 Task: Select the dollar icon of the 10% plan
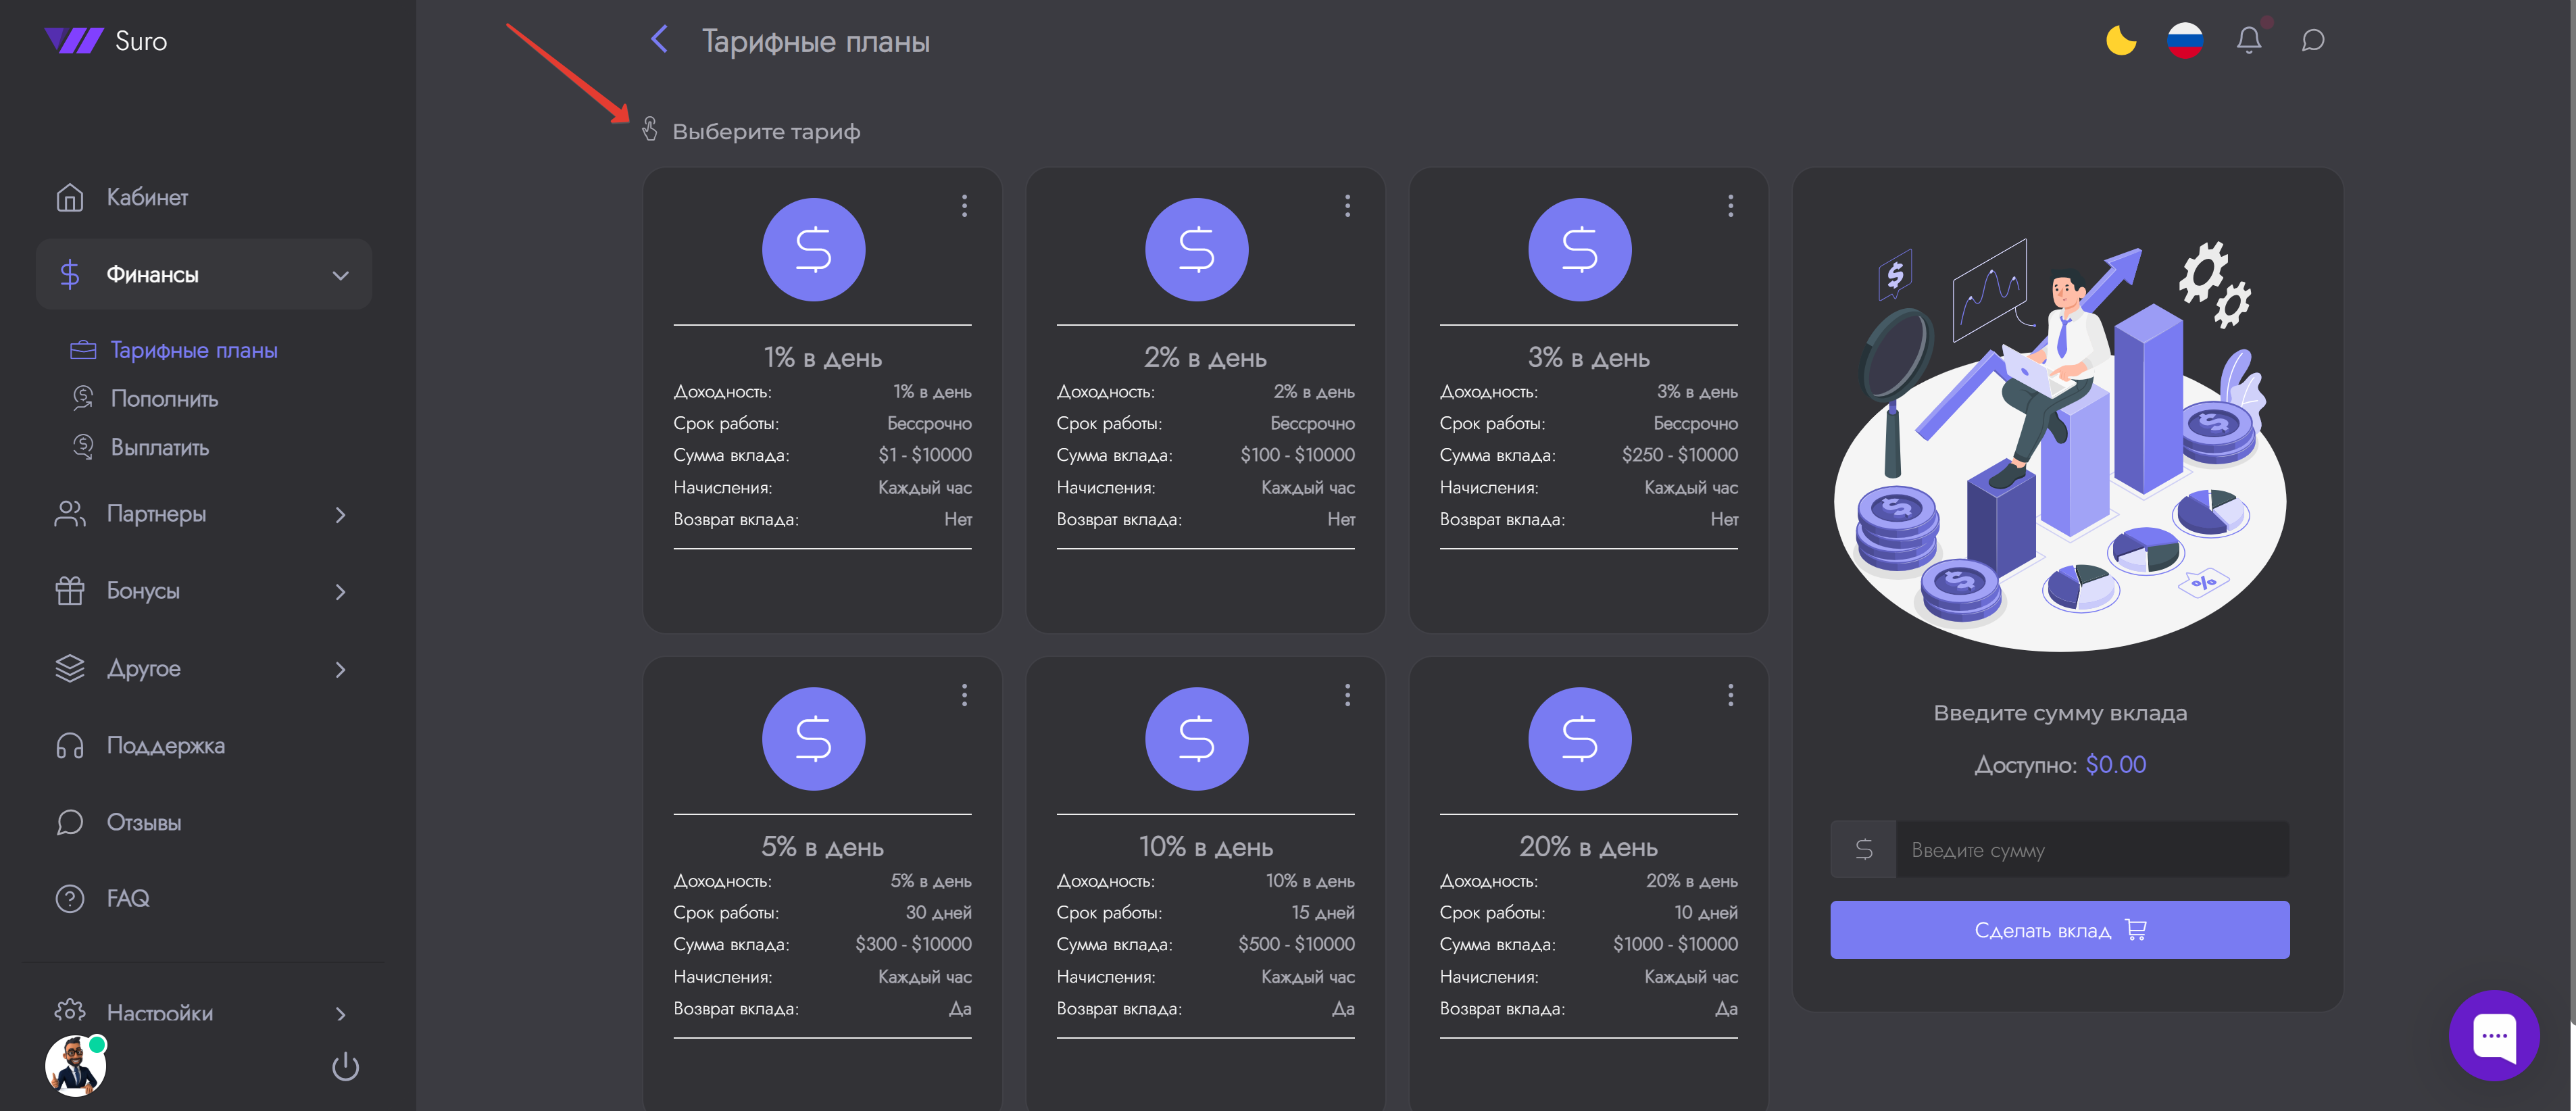click(x=1196, y=738)
